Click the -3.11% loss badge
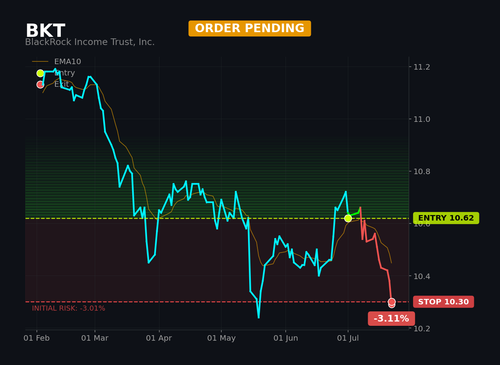This screenshot has width=500, height=365. coord(391,319)
